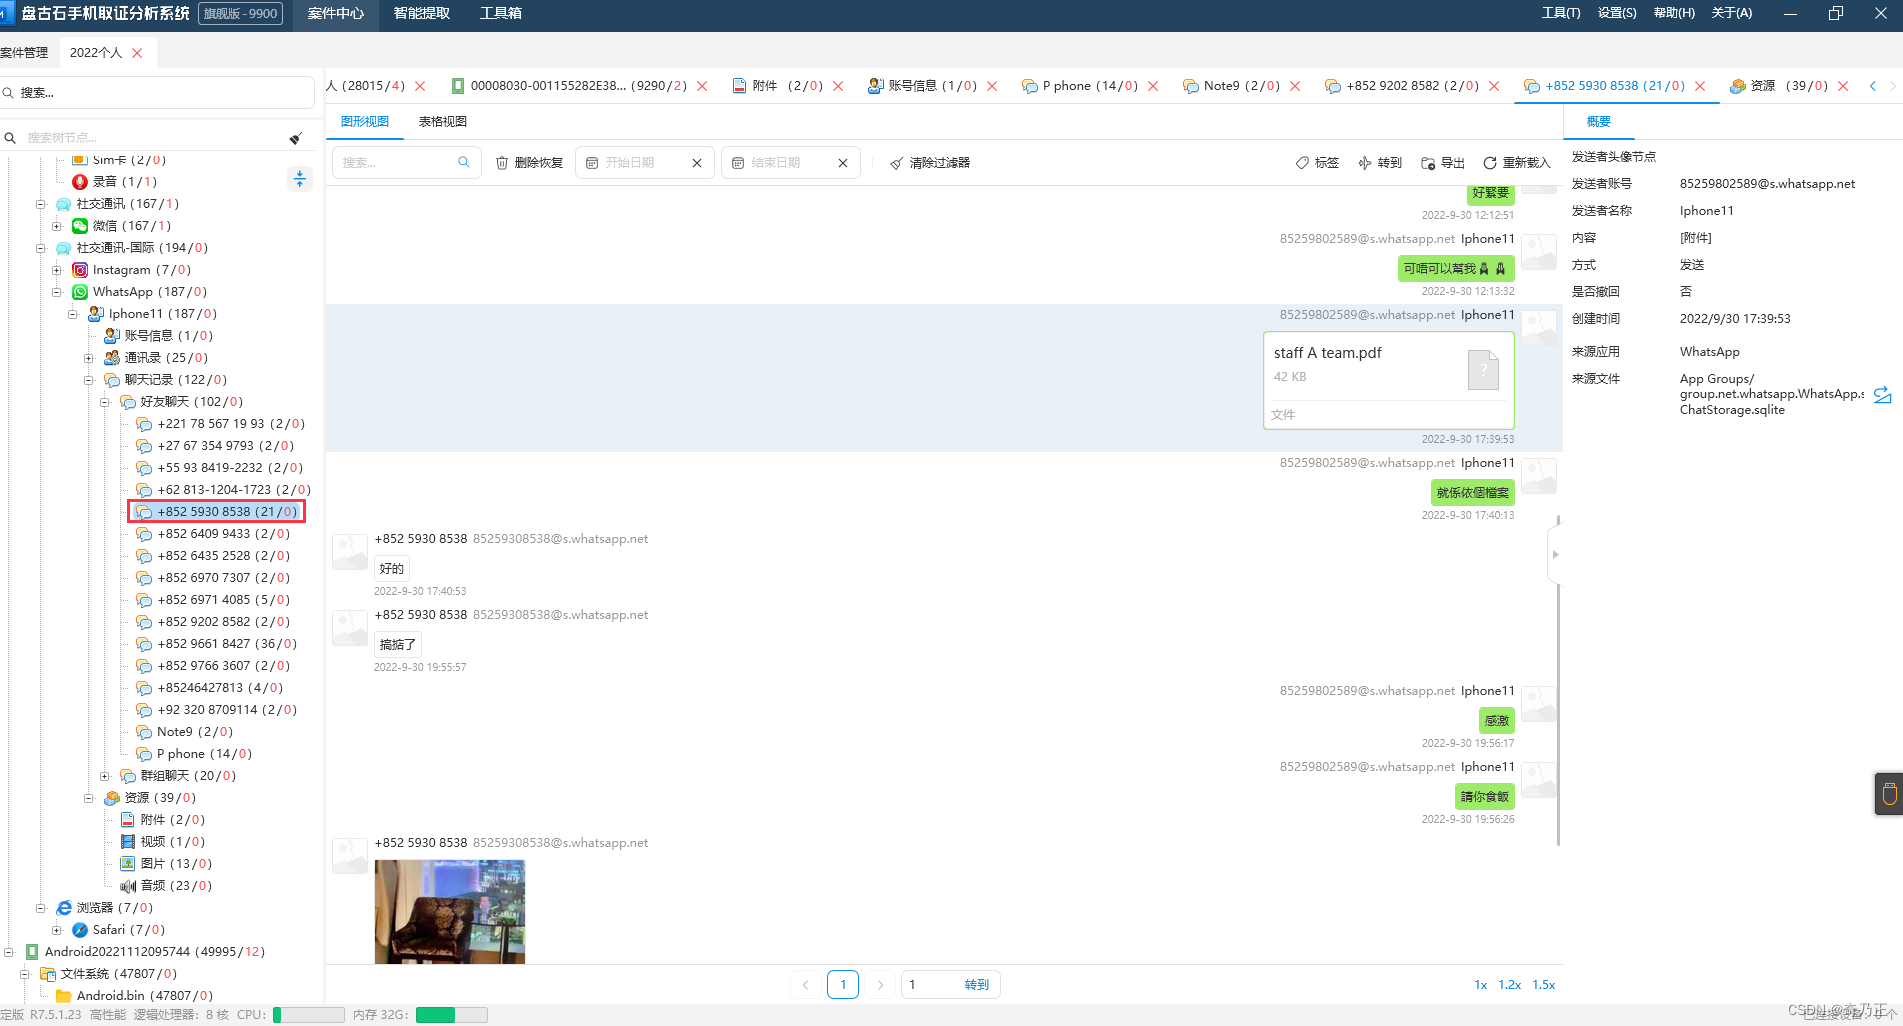Viewport: 1903px width, 1026px height.
Task: Open the 智能提取 menu
Action: (422, 14)
